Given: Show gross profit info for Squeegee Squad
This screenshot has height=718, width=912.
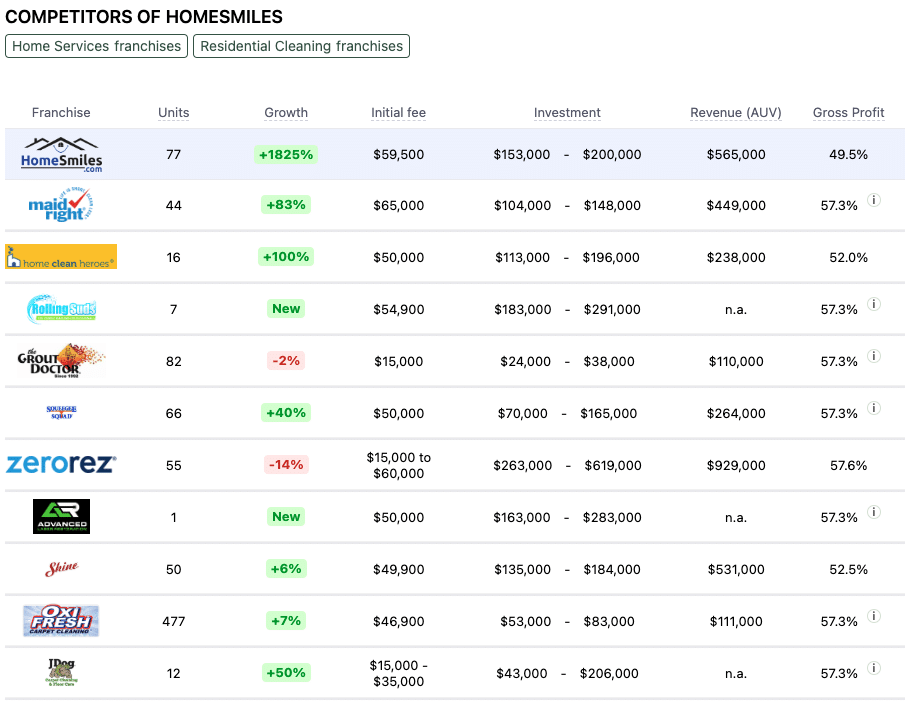Looking at the screenshot, I should pos(874,408).
